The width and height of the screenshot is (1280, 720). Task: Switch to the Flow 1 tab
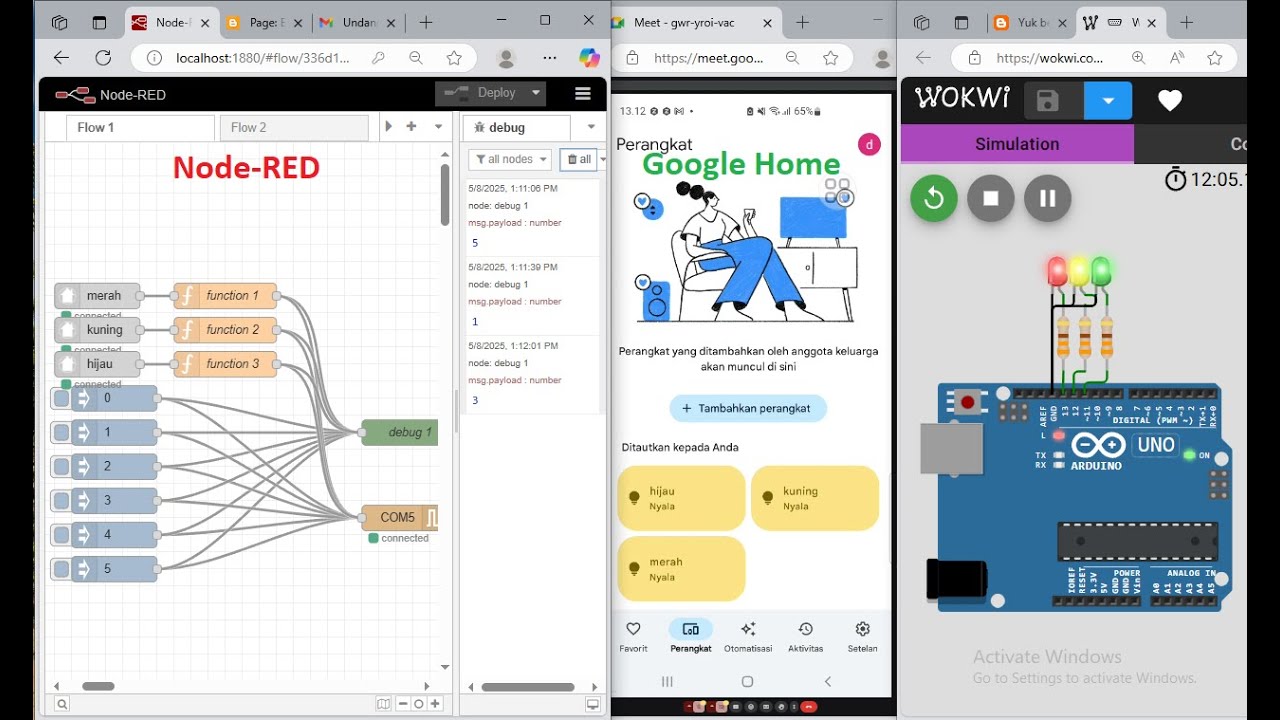click(x=140, y=127)
